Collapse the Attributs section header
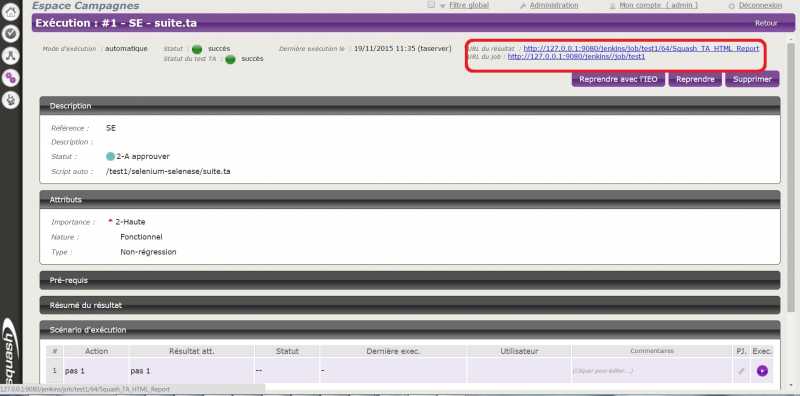 pos(410,200)
